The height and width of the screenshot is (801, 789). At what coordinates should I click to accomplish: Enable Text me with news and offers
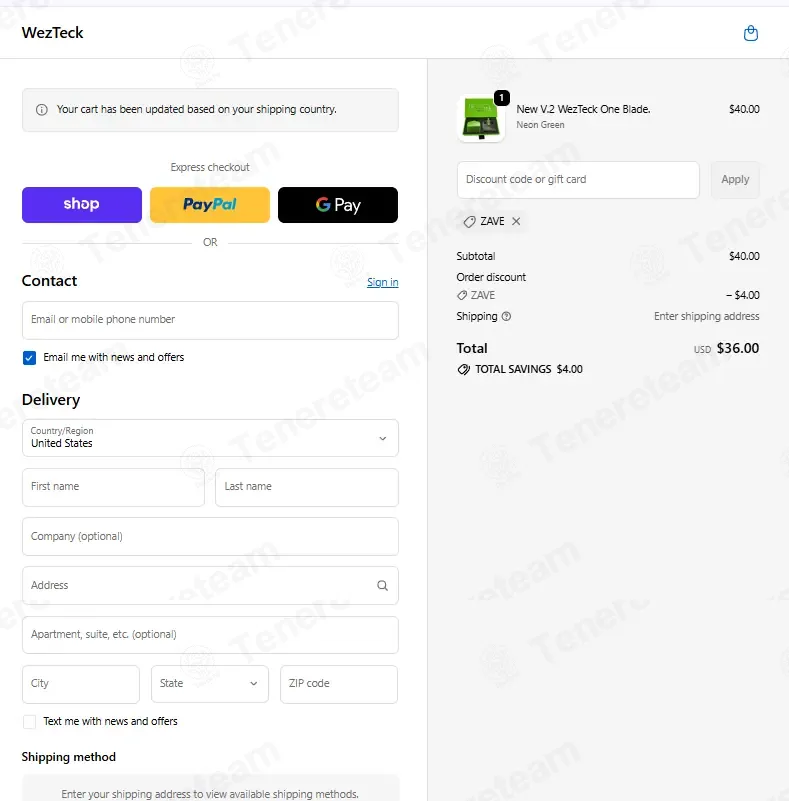point(30,722)
